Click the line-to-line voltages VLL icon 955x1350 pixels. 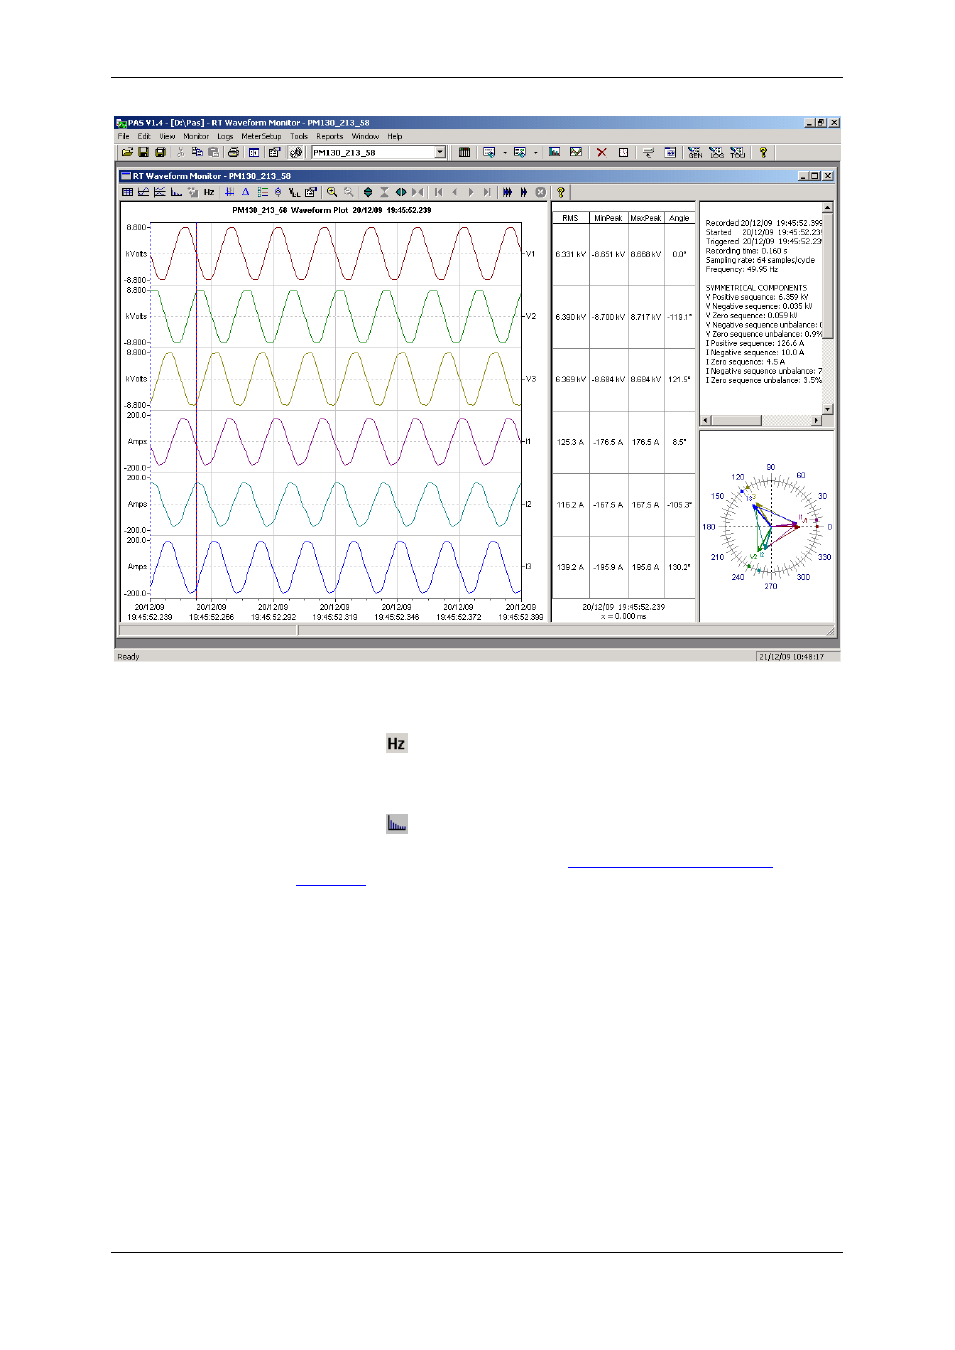click(x=294, y=192)
